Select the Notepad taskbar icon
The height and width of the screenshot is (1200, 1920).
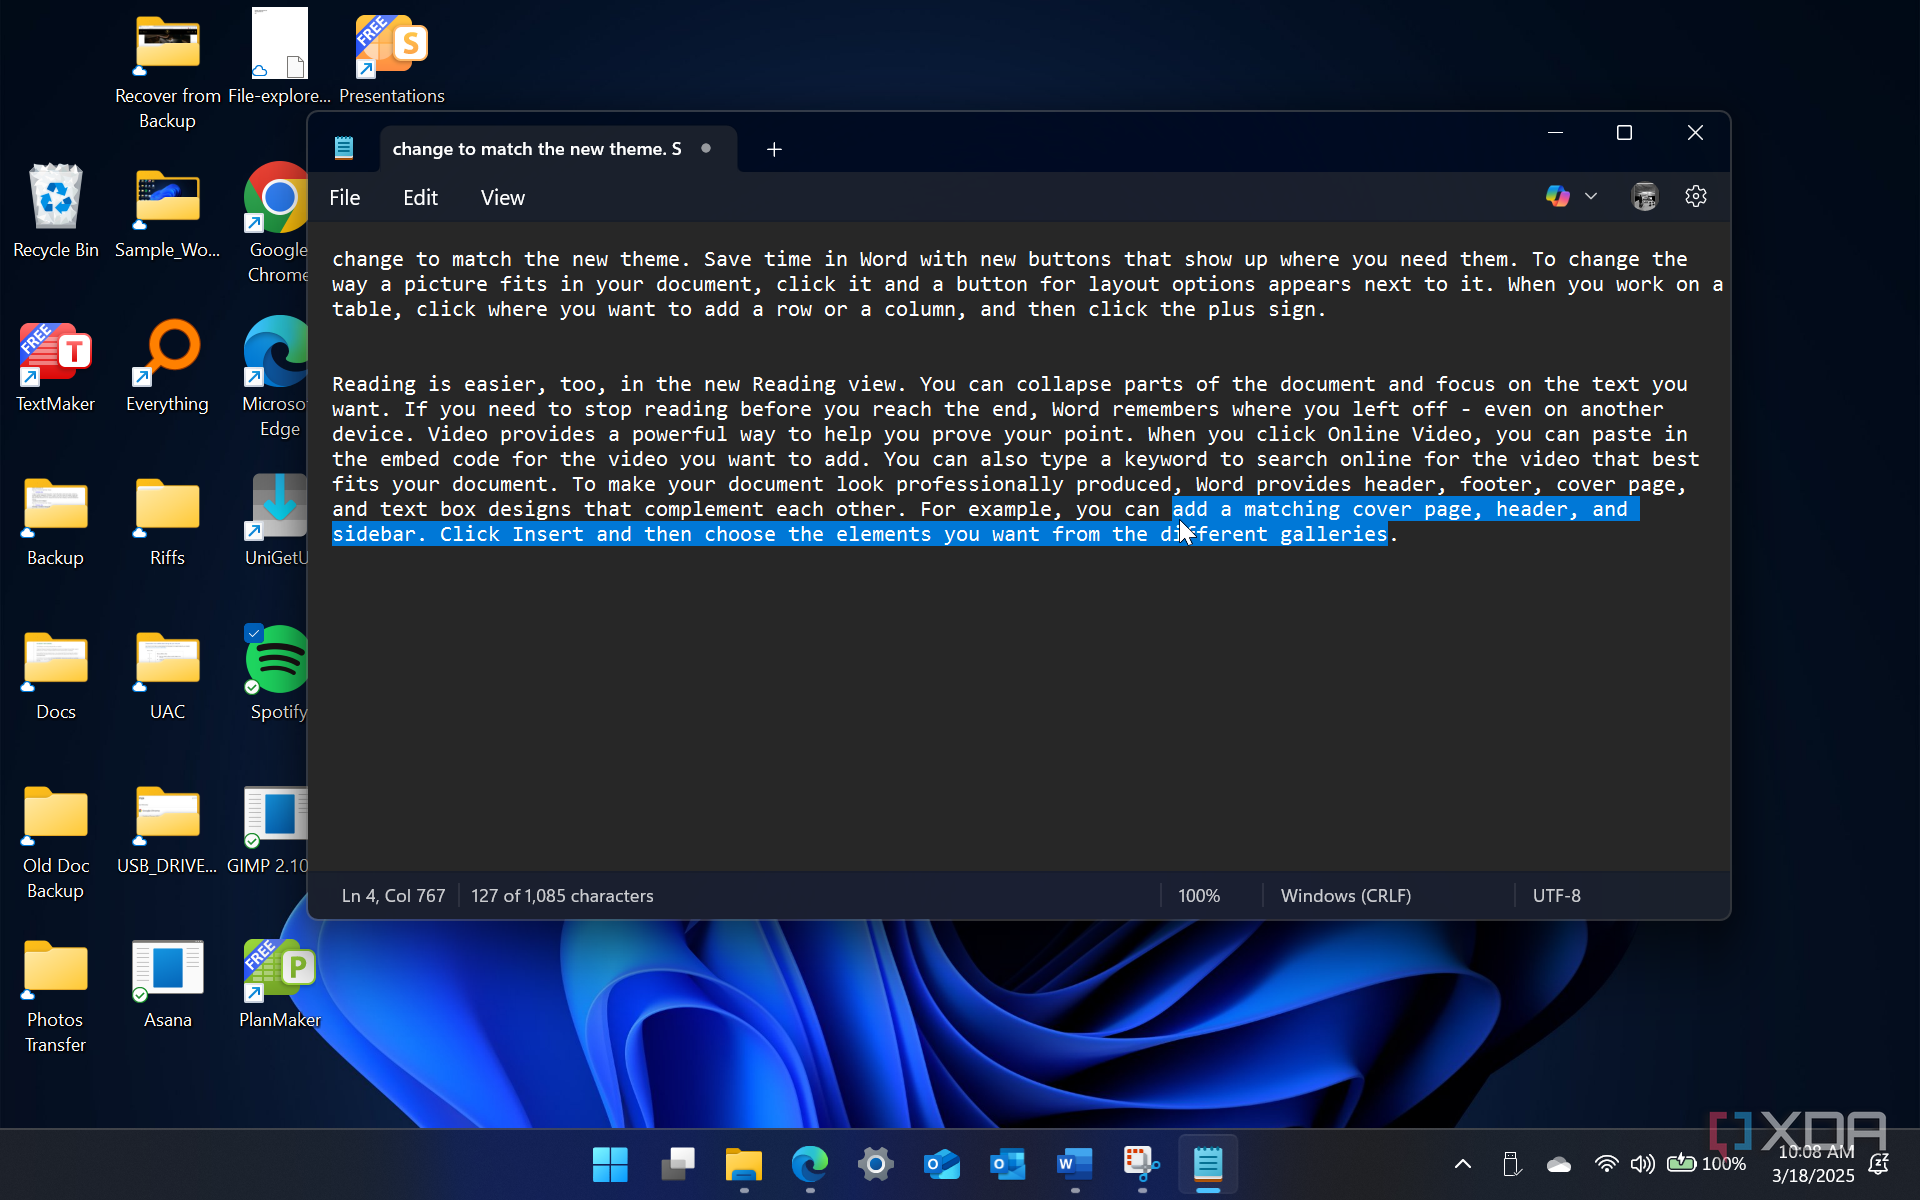(1208, 1165)
